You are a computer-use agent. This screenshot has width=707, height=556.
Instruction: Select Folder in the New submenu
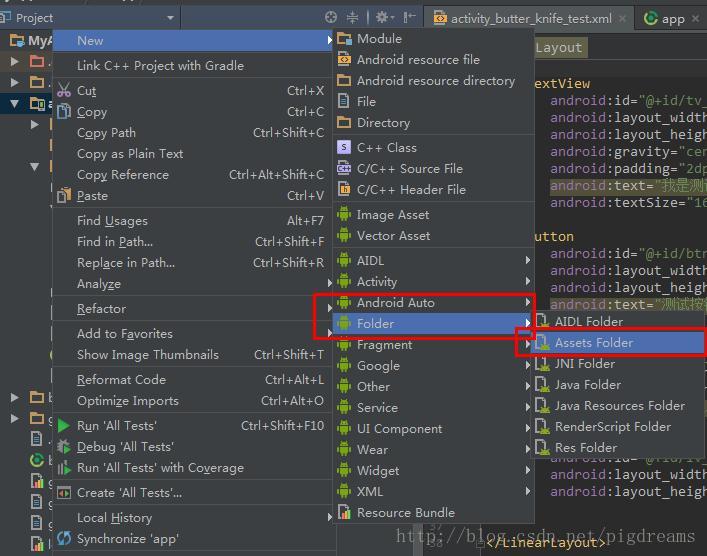point(433,324)
